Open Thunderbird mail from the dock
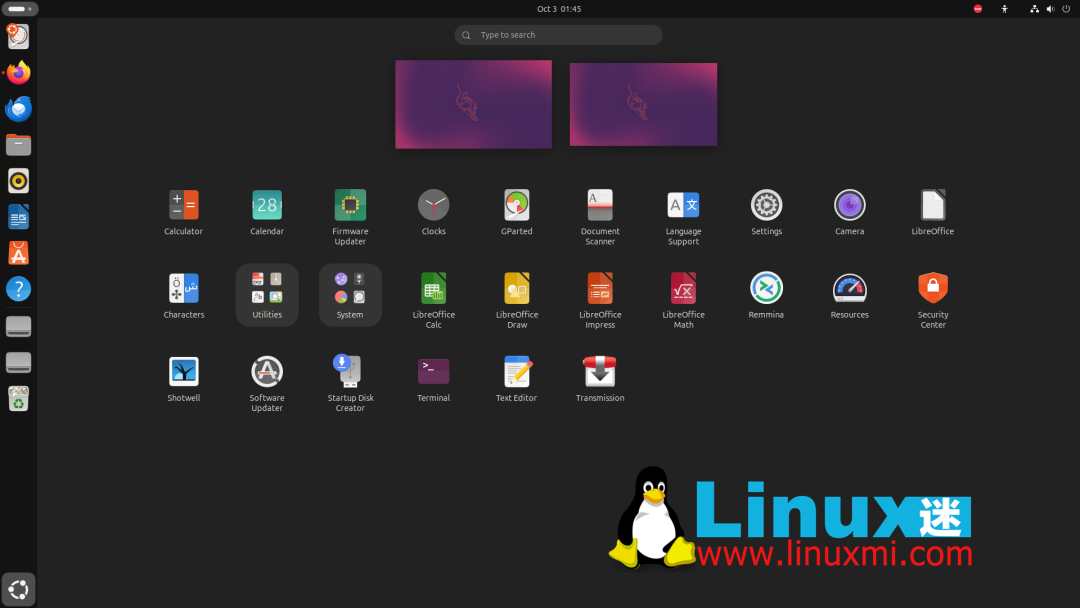The image size is (1080, 608). (19, 109)
